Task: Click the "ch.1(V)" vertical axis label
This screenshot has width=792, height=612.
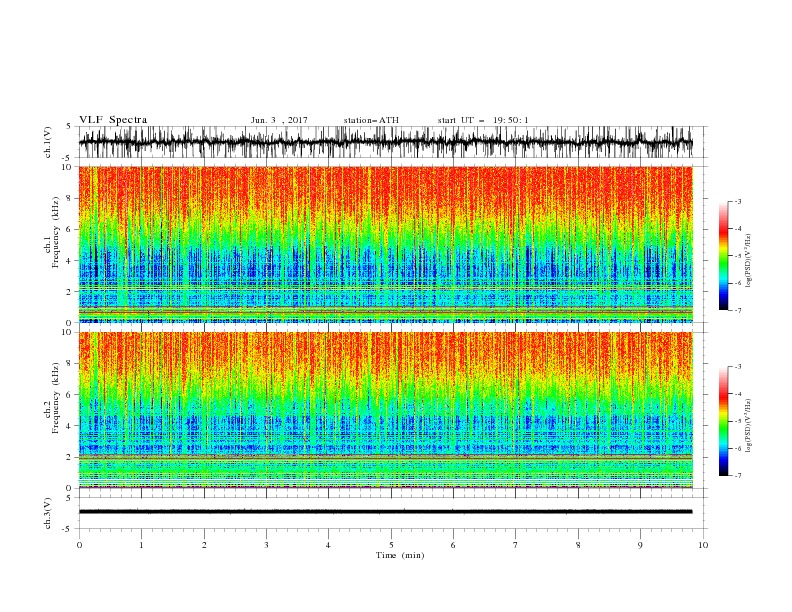Action: [48, 142]
